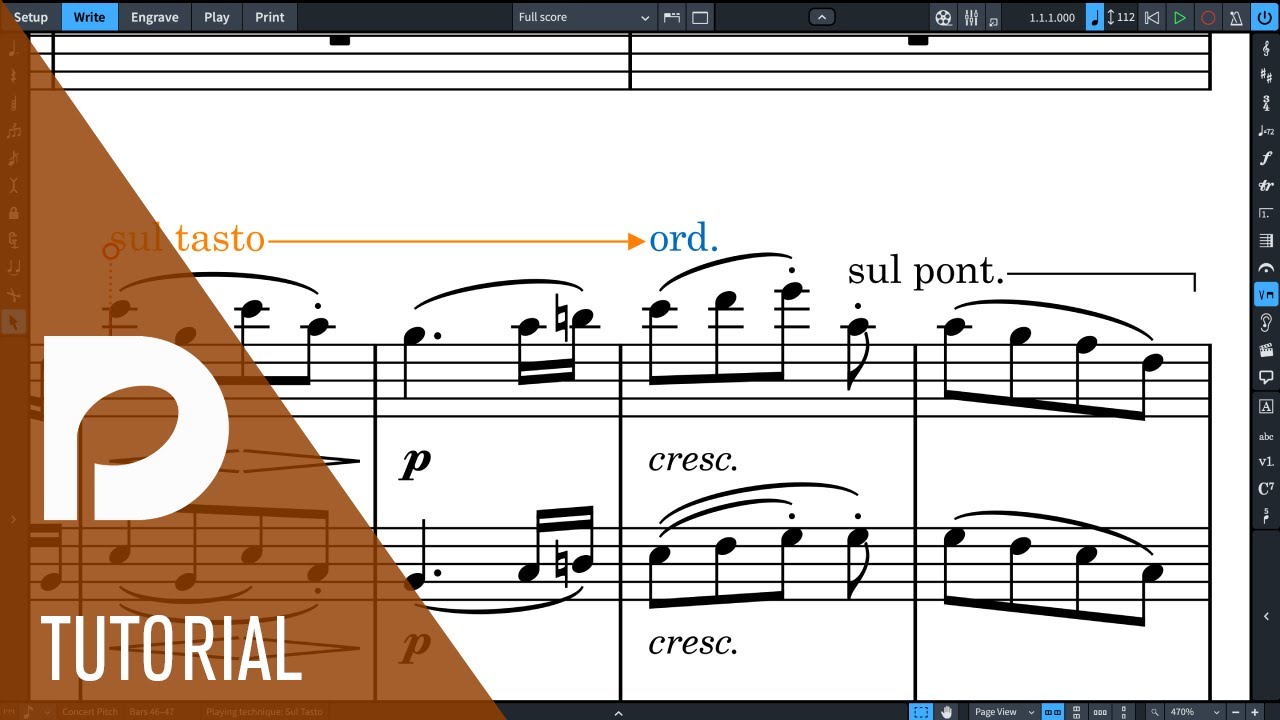Screen dimensions: 1280x720
Task: Click the abc Text icon
Action: (x=1266, y=436)
